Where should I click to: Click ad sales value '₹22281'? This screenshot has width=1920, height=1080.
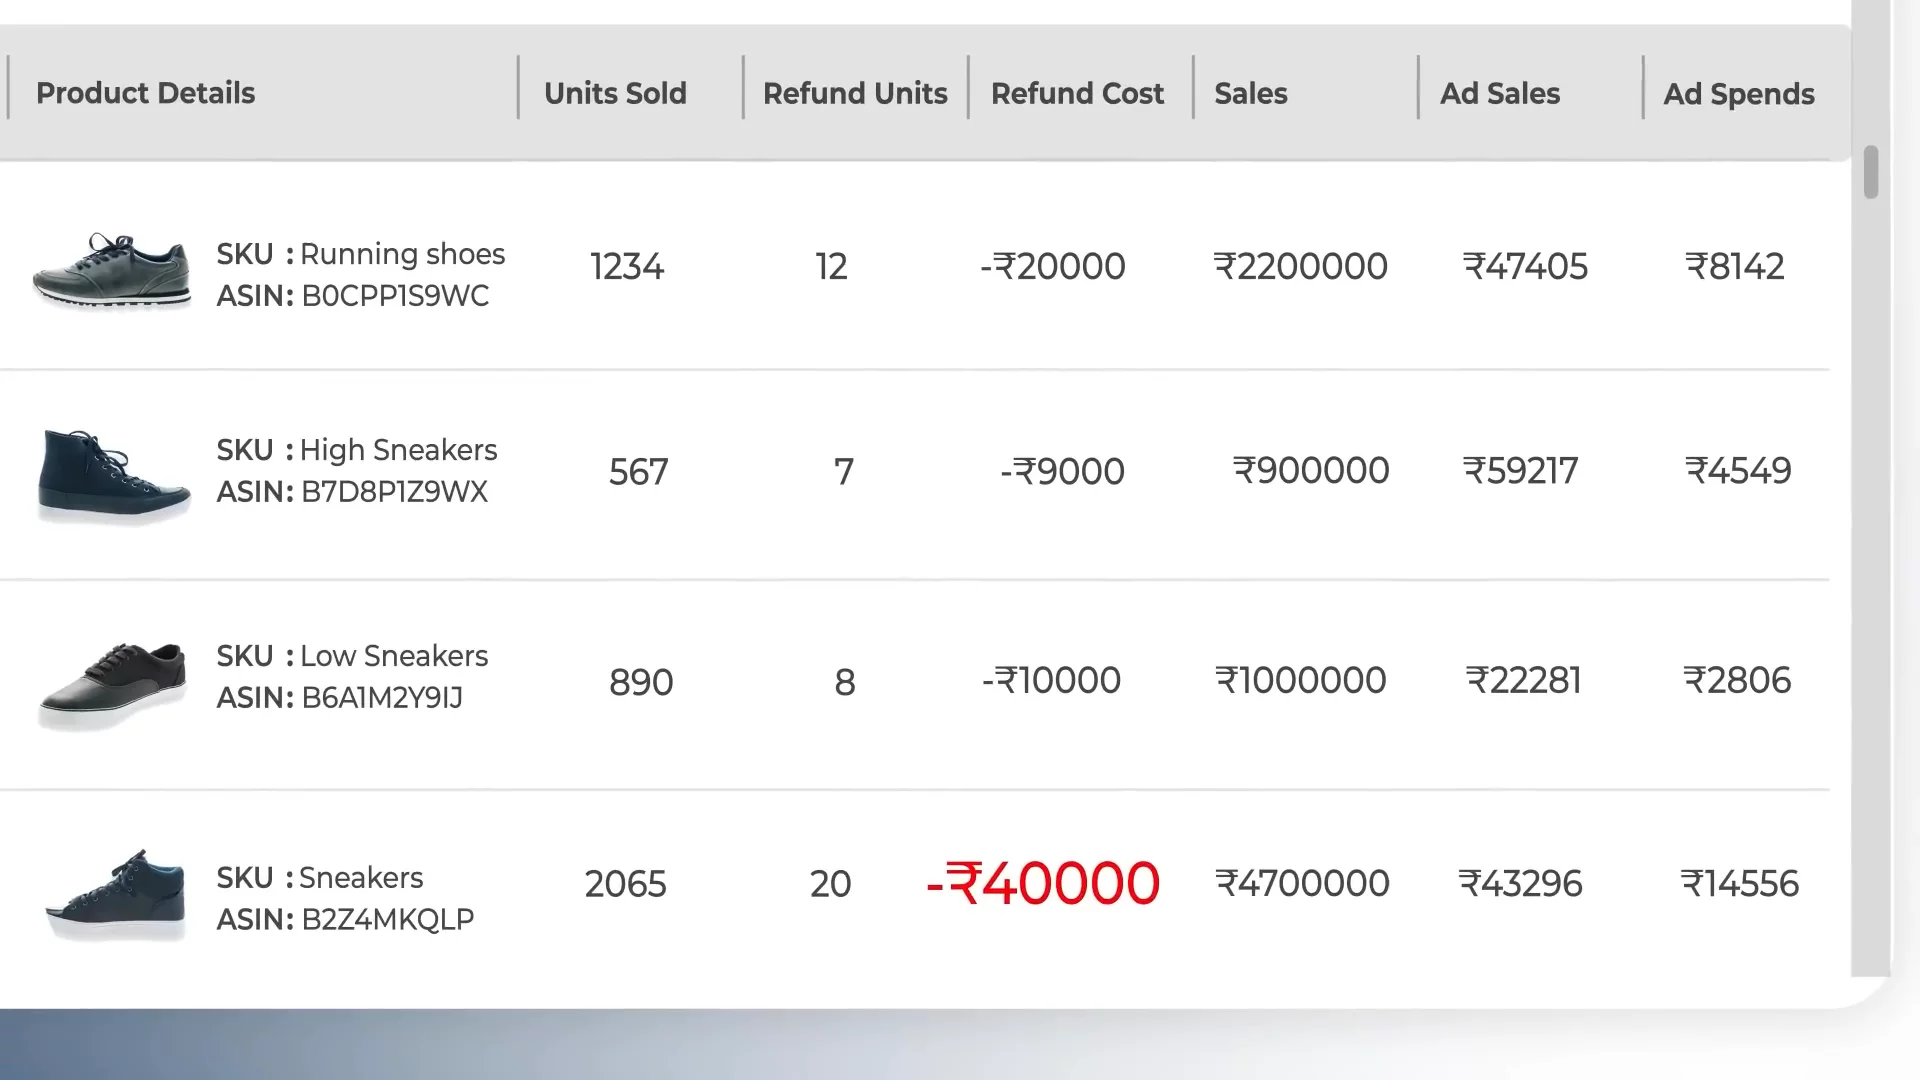pyautogui.click(x=1524, y=681)
